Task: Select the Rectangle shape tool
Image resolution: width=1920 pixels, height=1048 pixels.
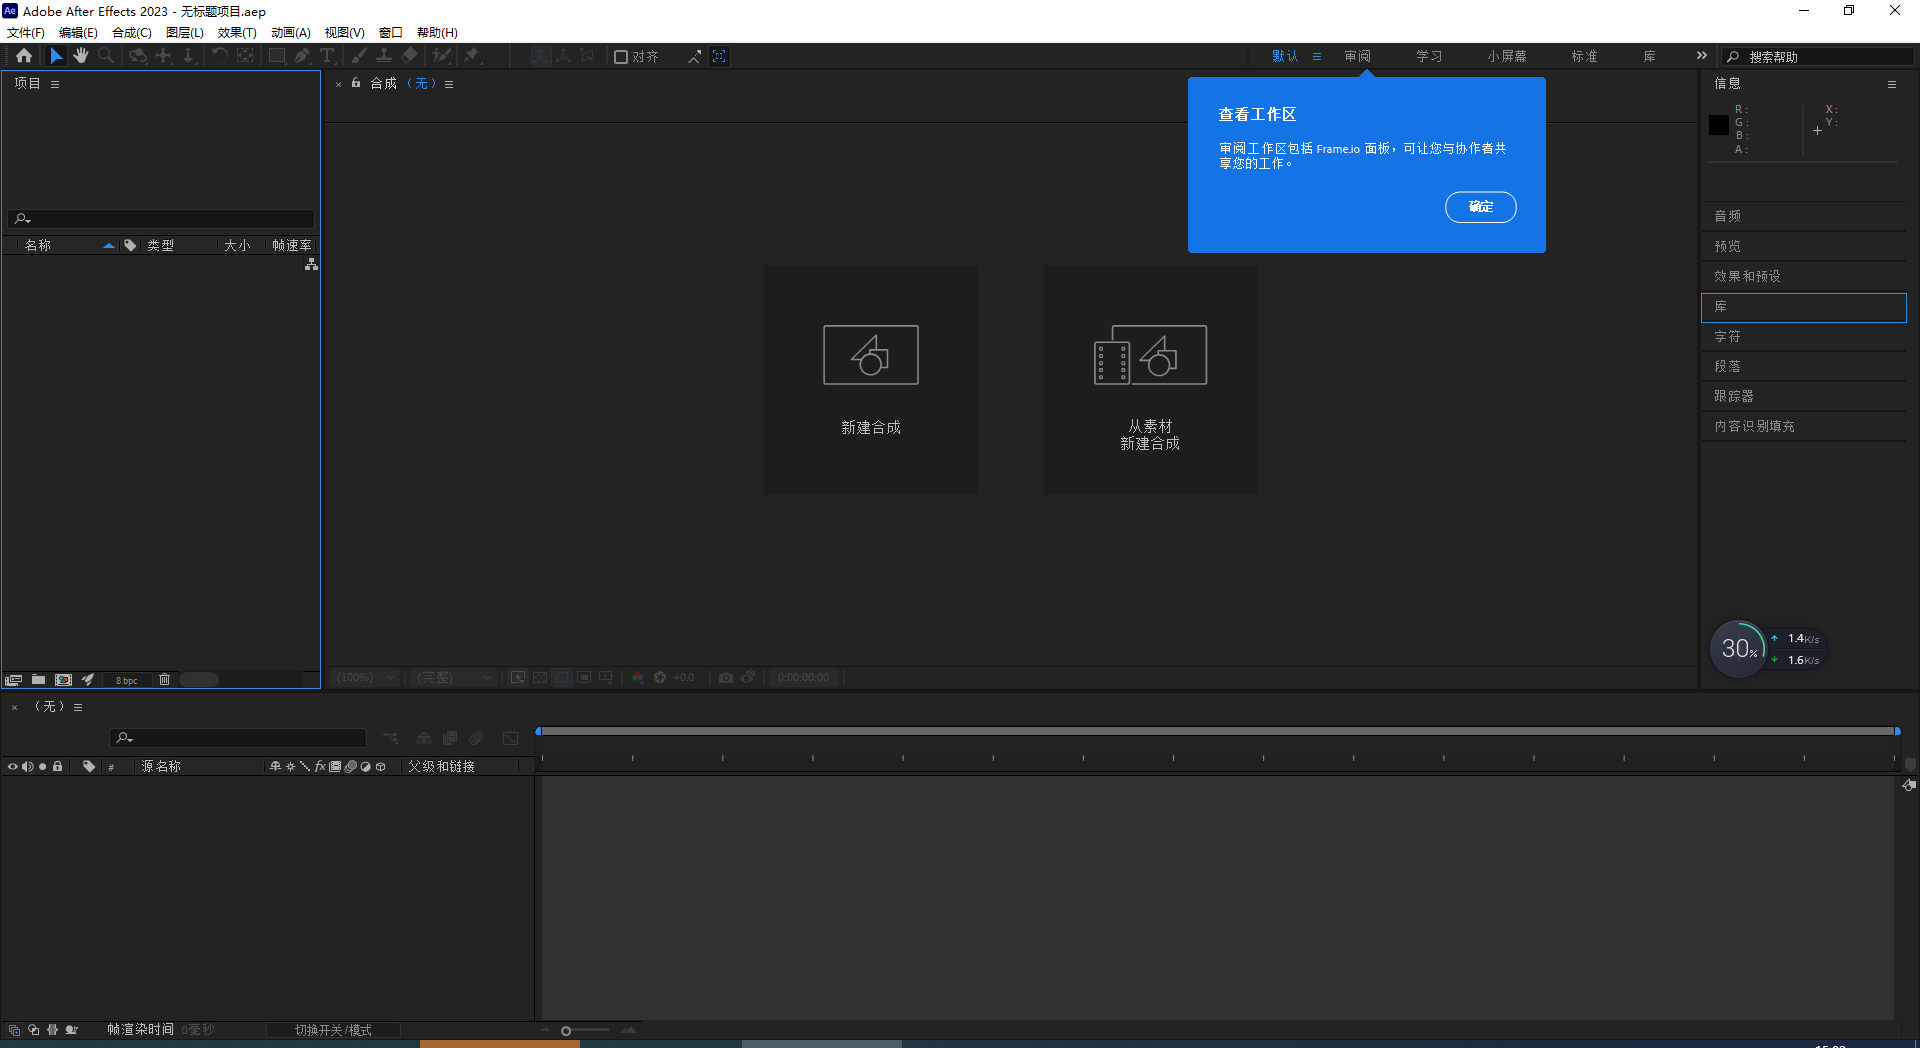Action: (x=277, y=56)
